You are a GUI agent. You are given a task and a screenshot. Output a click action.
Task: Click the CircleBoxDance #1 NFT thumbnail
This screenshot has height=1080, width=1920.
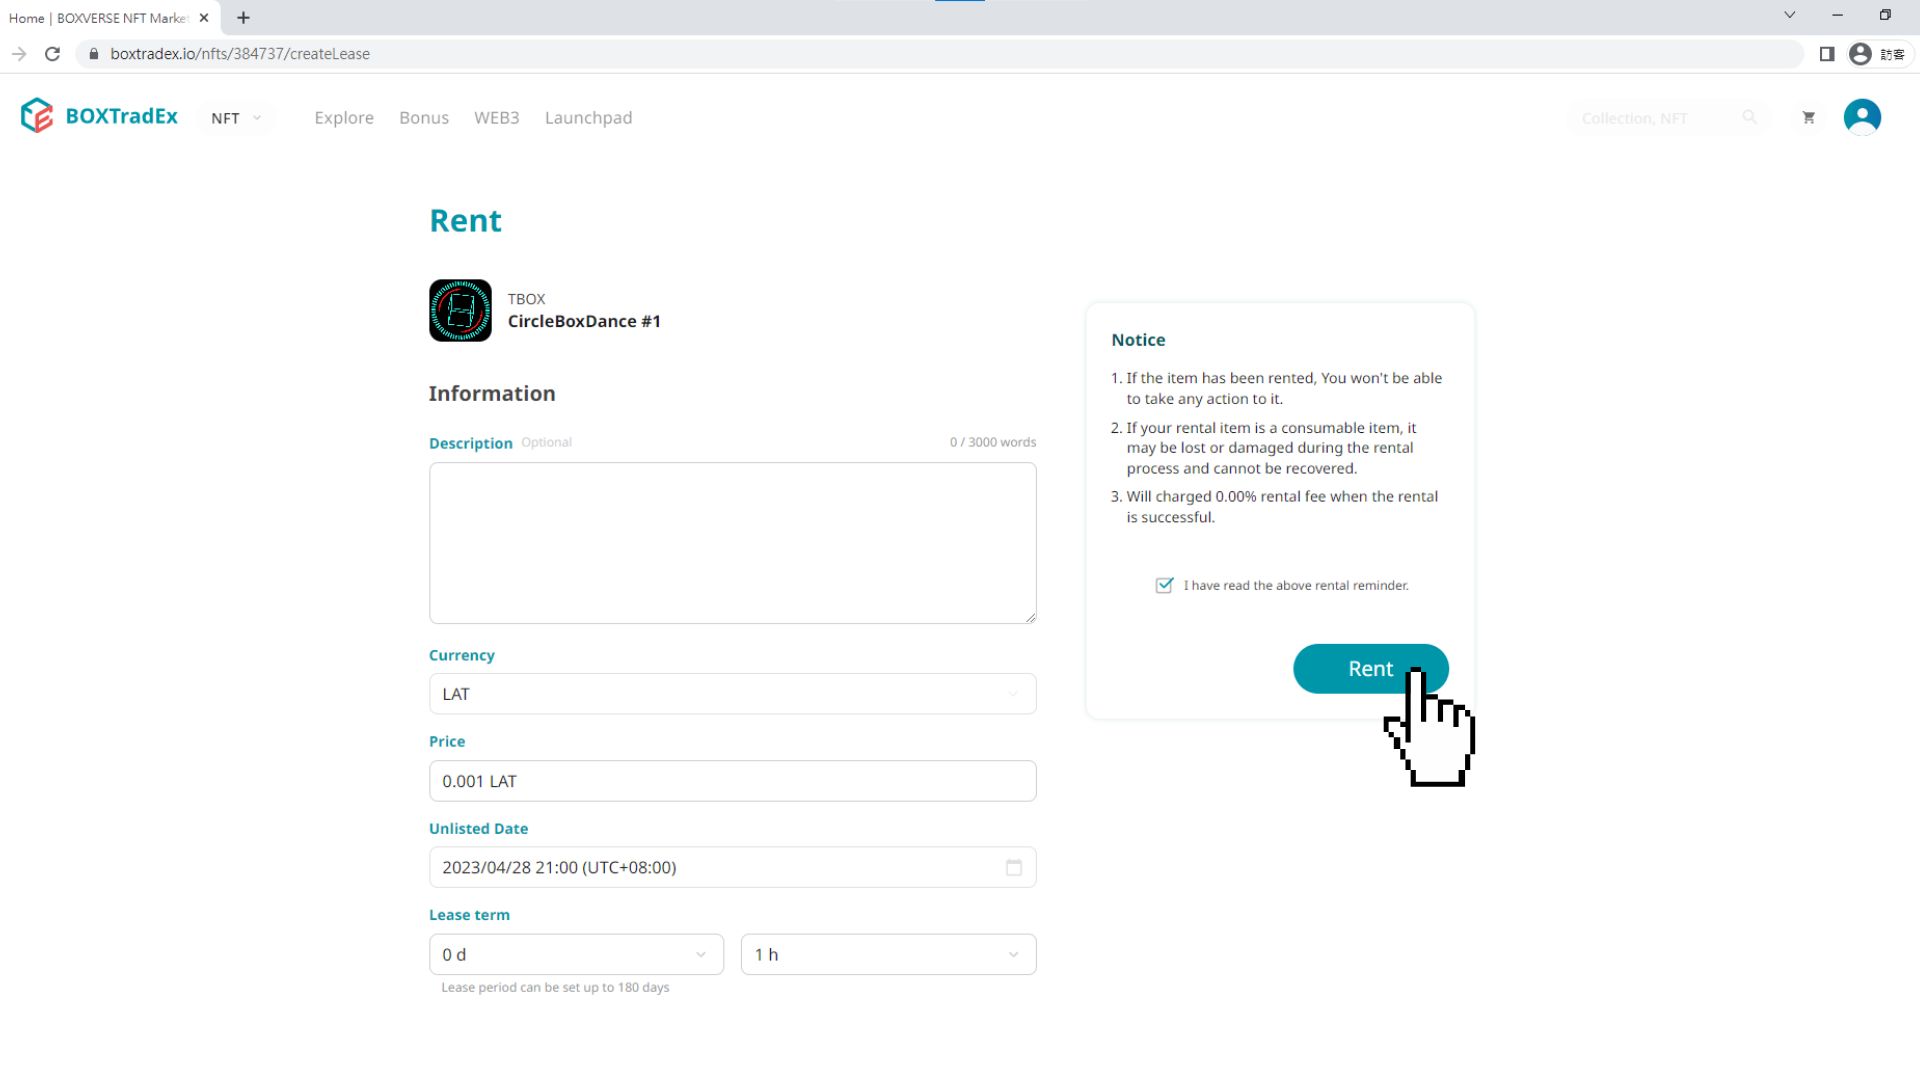coord(460,311)
